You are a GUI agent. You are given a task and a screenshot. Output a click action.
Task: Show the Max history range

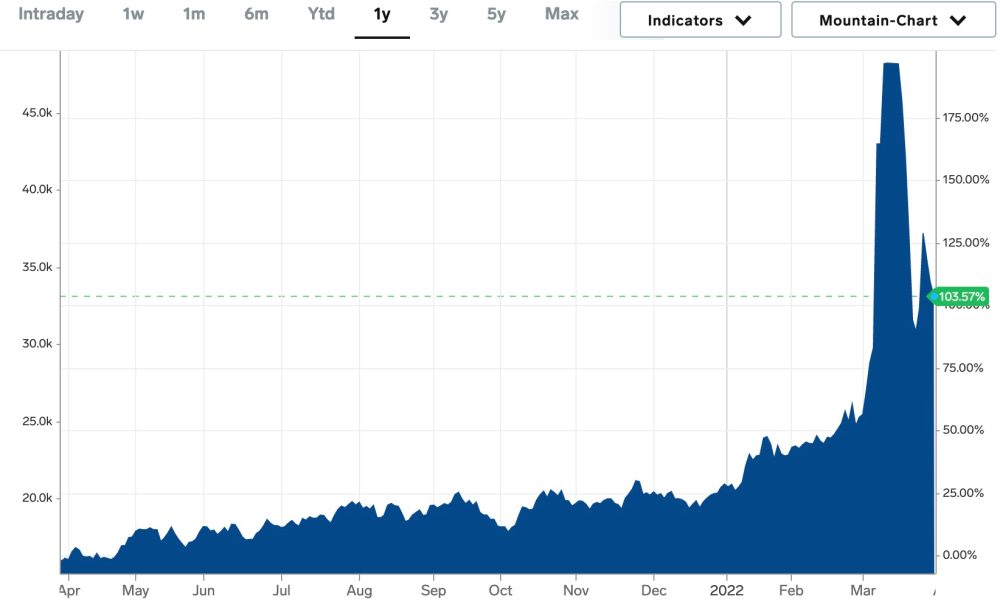(561, 15)
